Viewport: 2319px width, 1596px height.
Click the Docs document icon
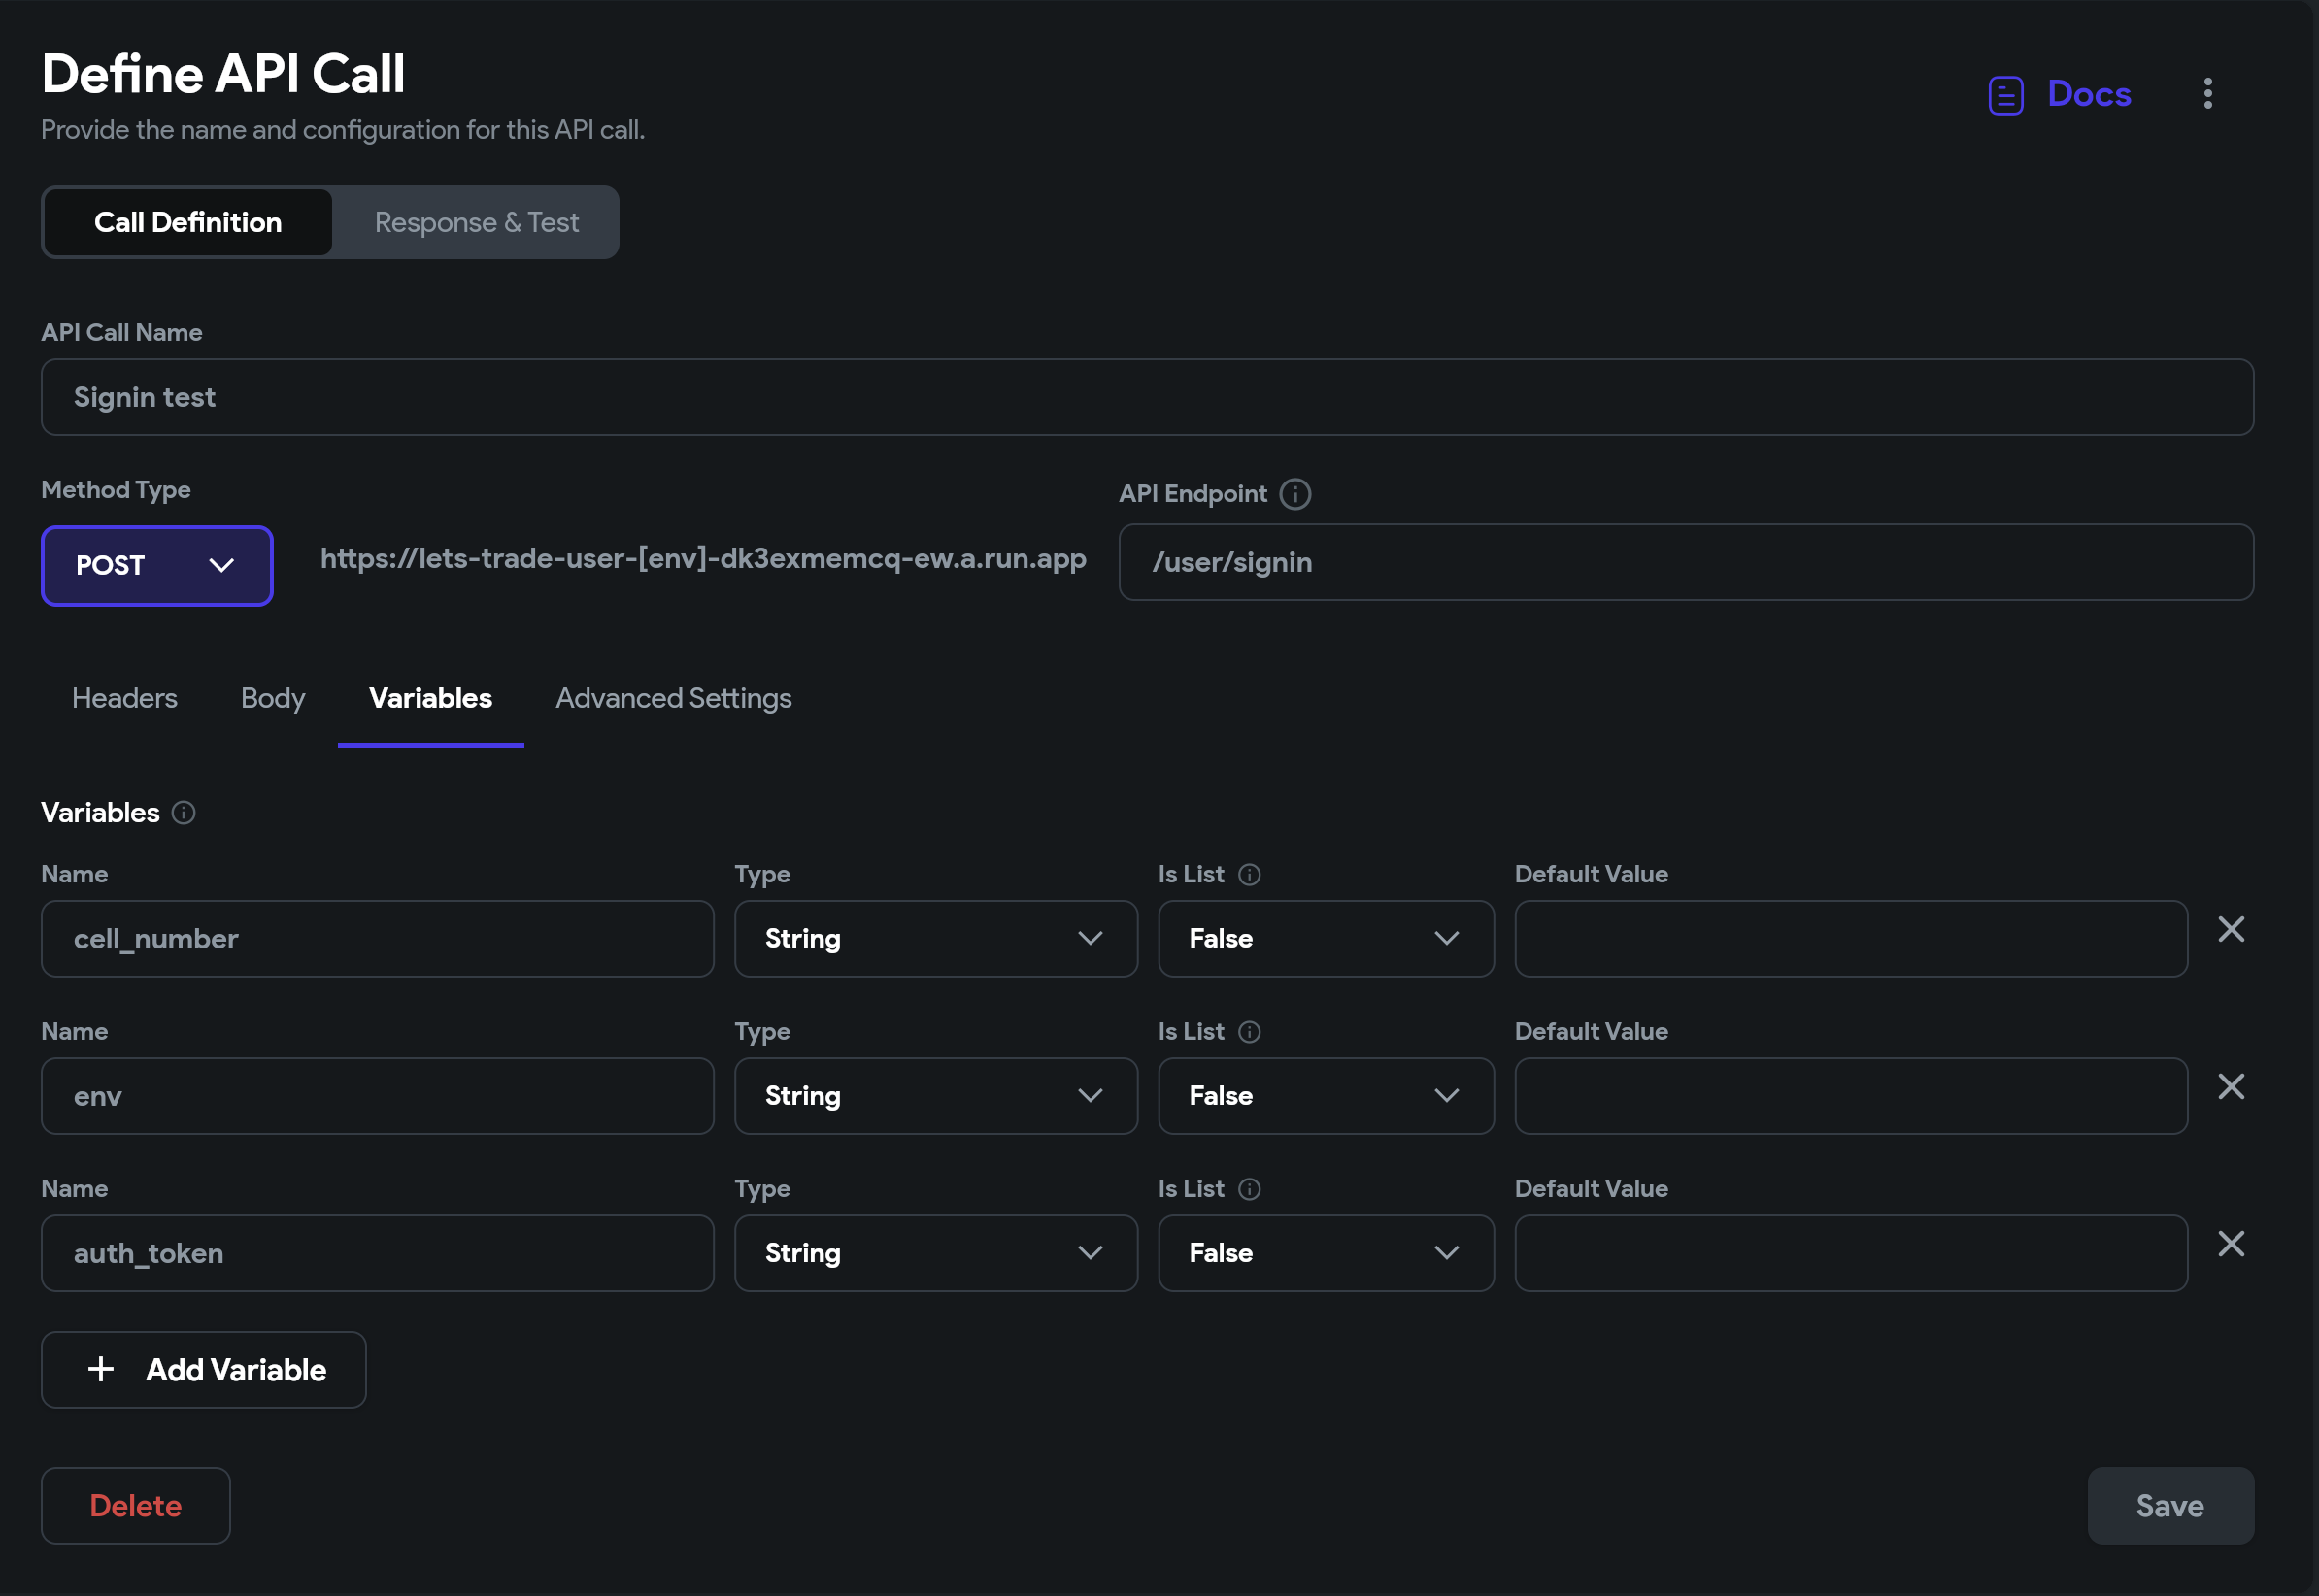pyautogui.click(x=2005, y=94)
